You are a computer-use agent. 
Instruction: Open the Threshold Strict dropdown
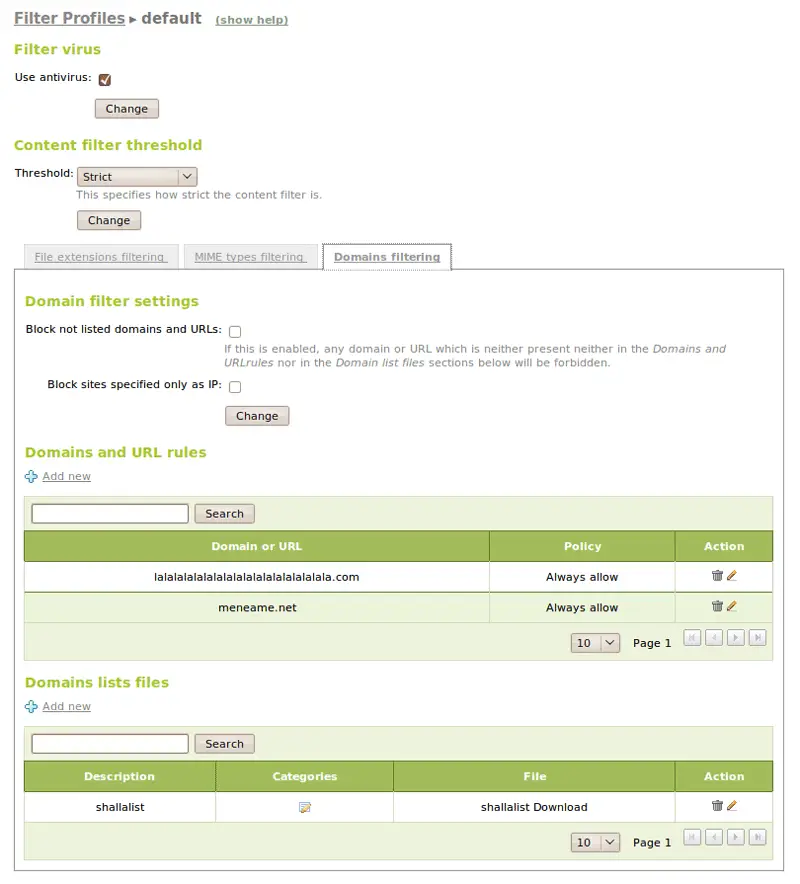tap(137, 176)
